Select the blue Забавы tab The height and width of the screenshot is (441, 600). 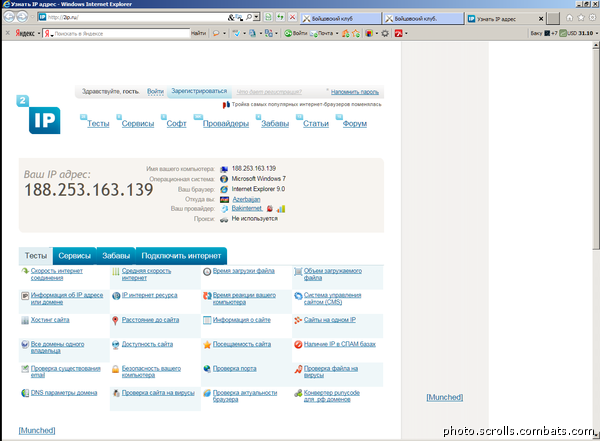coord(116,256)
